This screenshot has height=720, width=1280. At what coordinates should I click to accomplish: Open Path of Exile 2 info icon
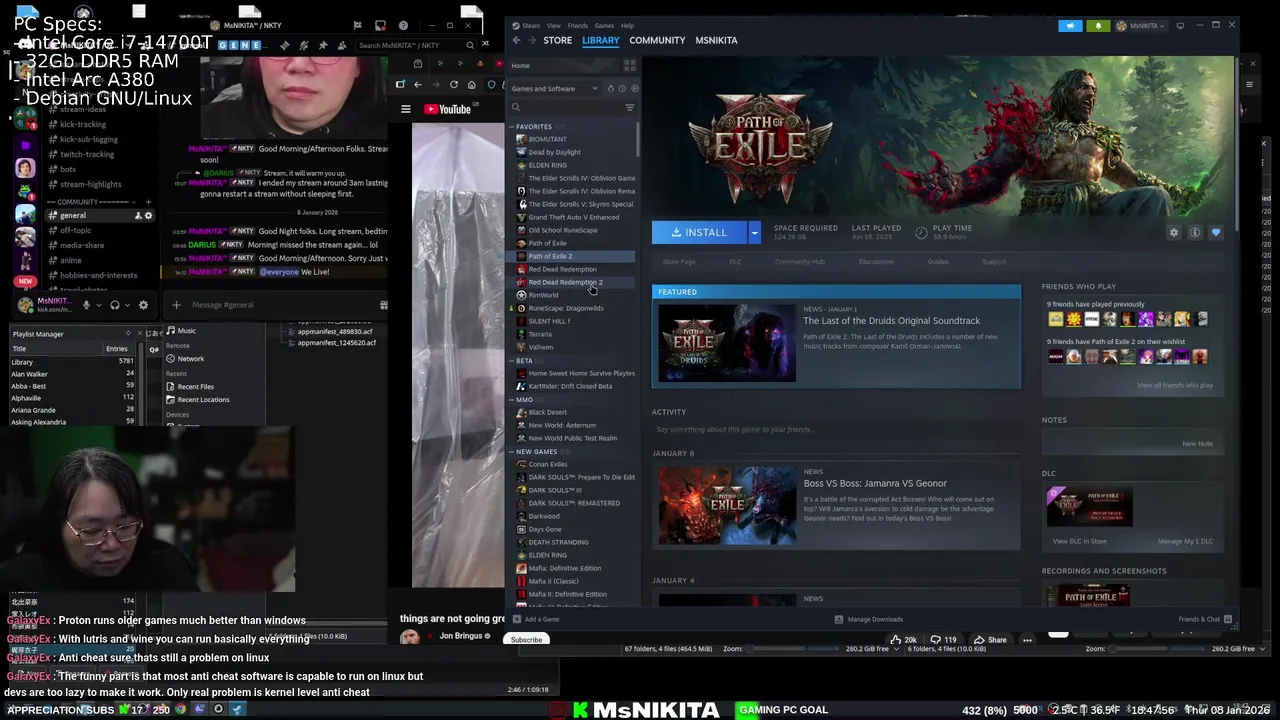1195,232
